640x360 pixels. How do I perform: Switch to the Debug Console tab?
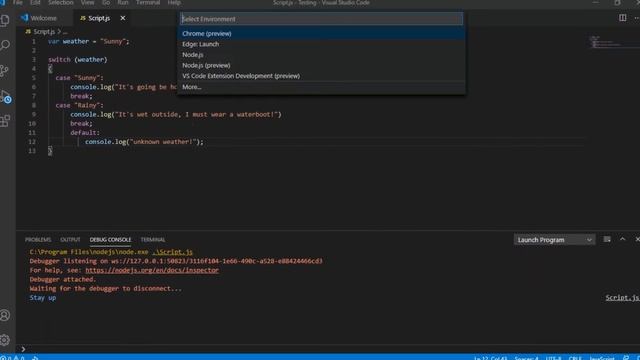coord(110,240)
